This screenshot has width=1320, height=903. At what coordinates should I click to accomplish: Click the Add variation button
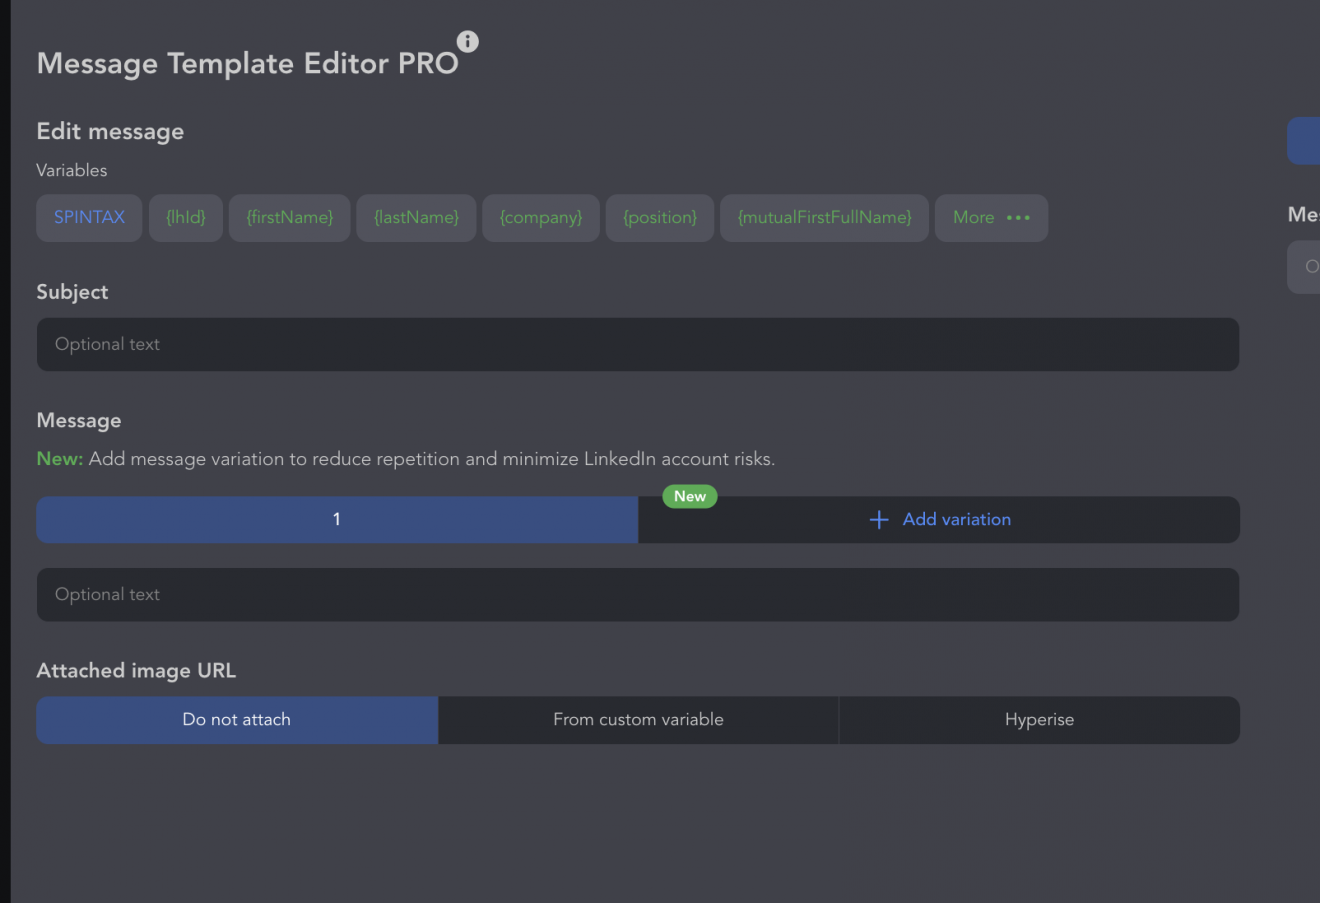pyautogui.click(x=939, y=520)
